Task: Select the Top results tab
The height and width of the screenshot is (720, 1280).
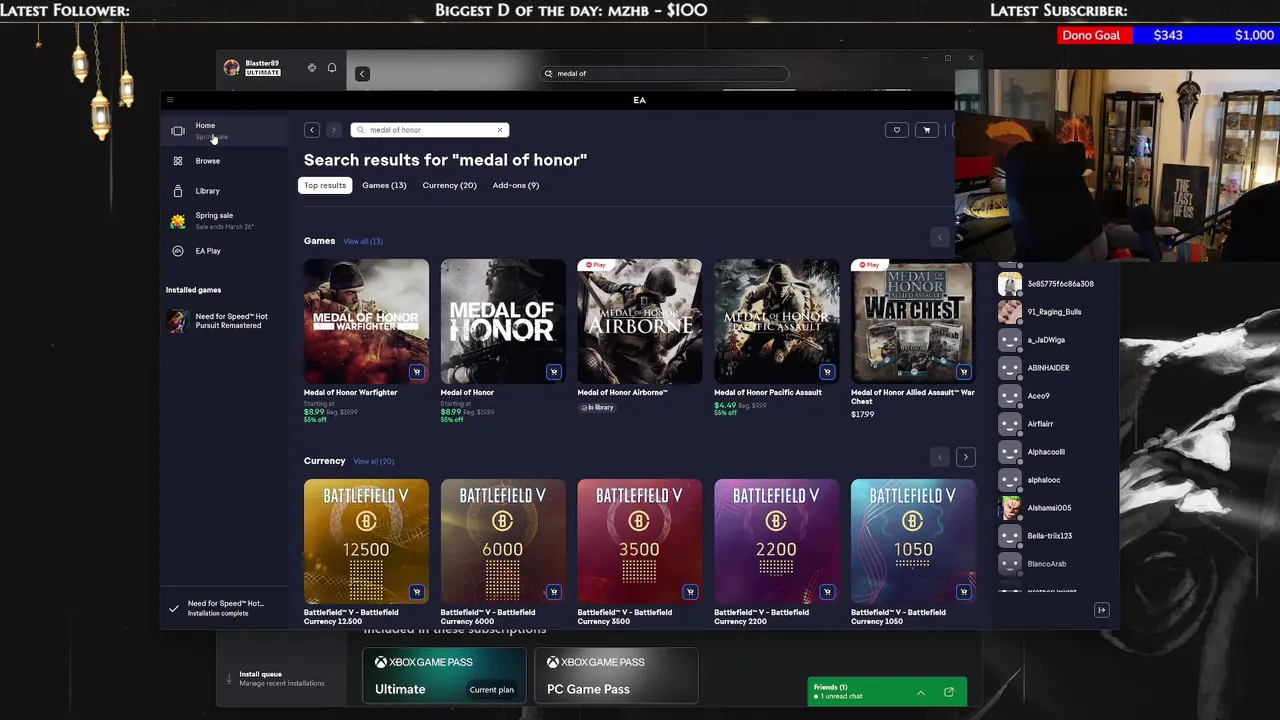Action: click(325, 185)
